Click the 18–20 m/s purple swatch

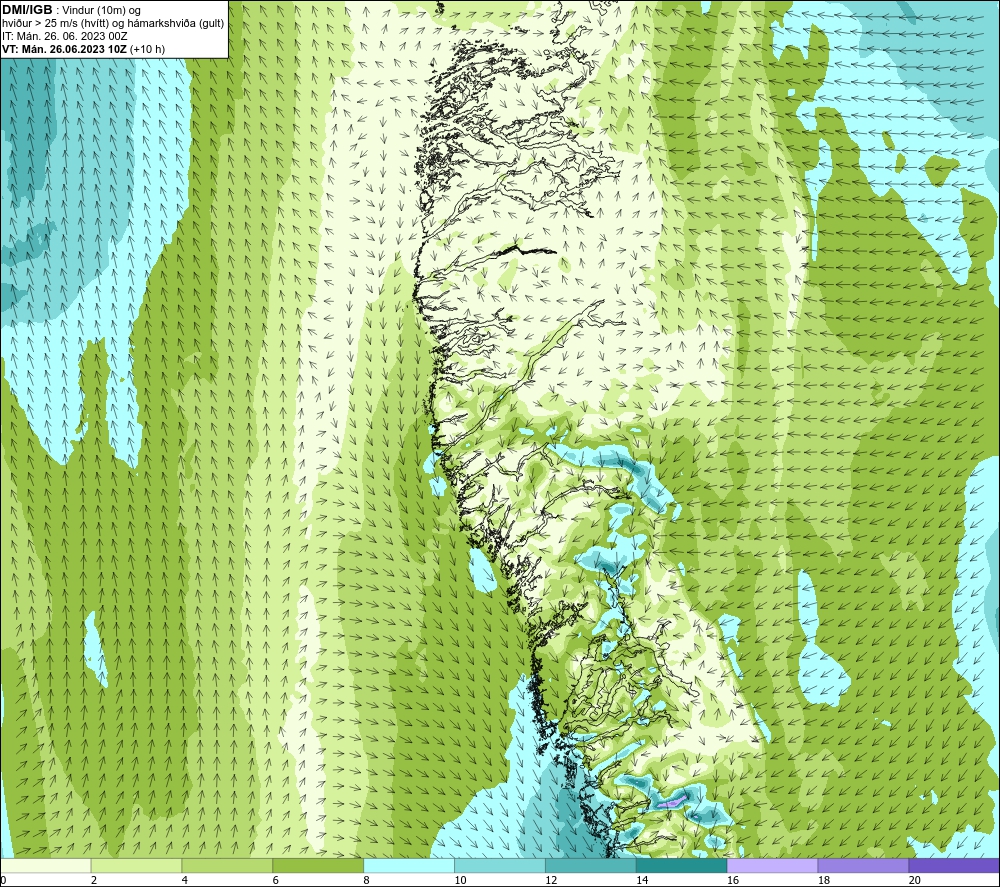click(x=864, y=865)
